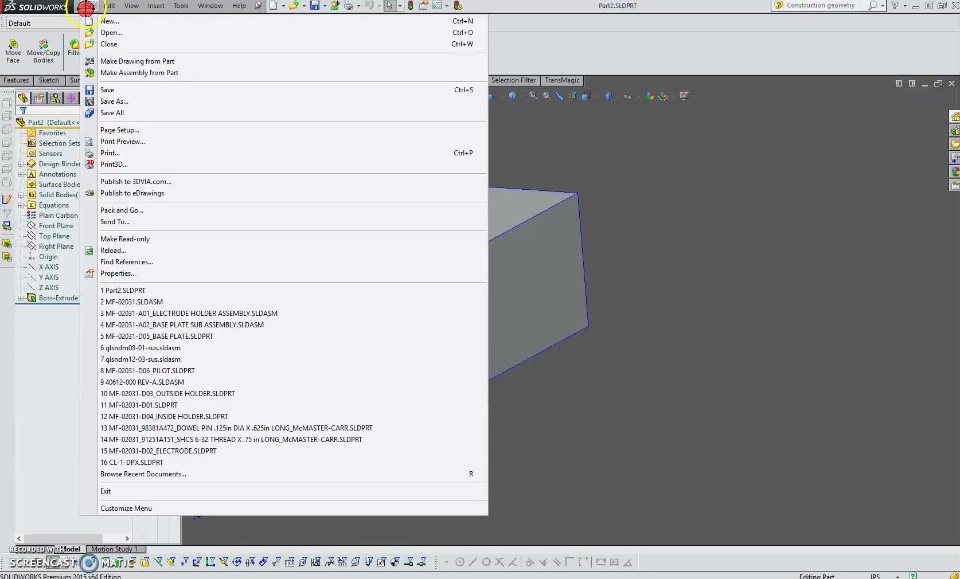The height and width of the screenshot is (579, 960).
Task: Click the Apply Scene icon
Action: click(663, 96)
